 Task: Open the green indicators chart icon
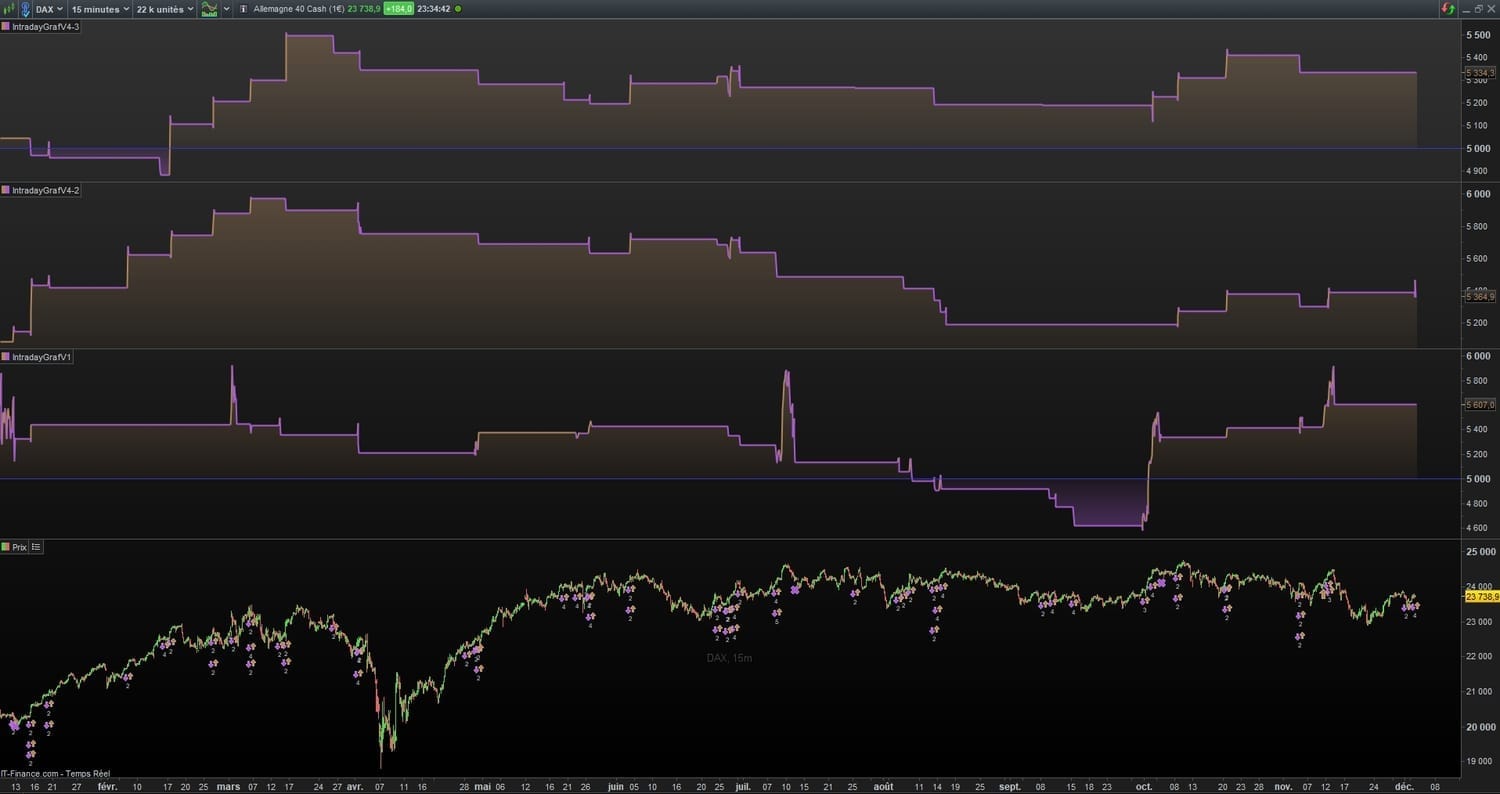pos(209,9)
